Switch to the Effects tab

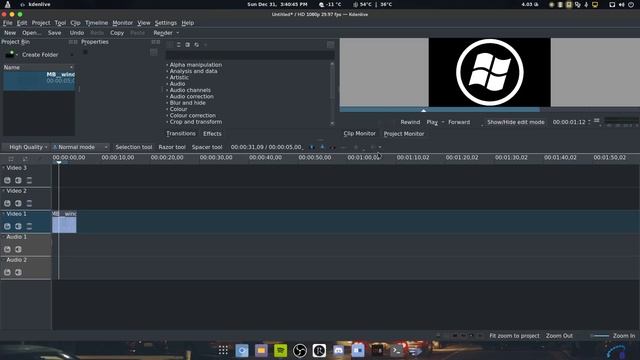tap(212, 133)
